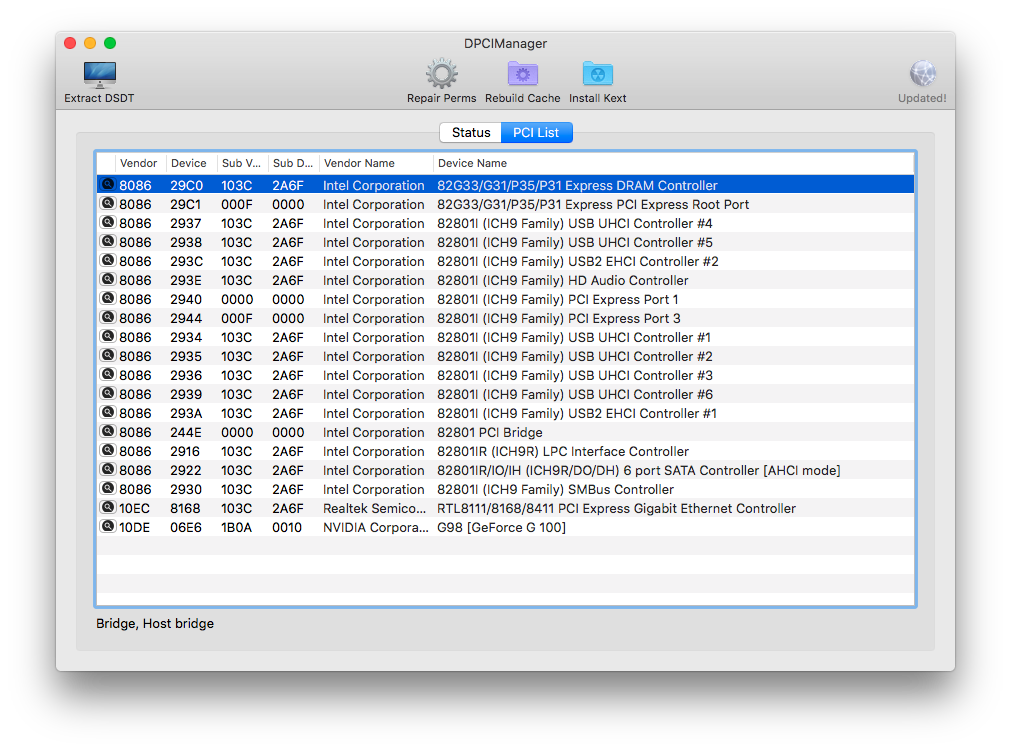Screen dimensions: 1011x751
Task: Click the device ID 293E cell
Action: (186, 280)
